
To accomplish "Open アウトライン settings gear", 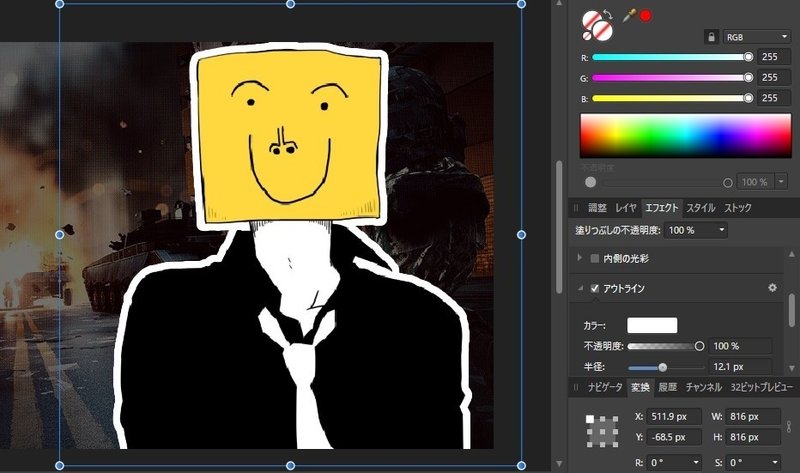I will (772, 288).
